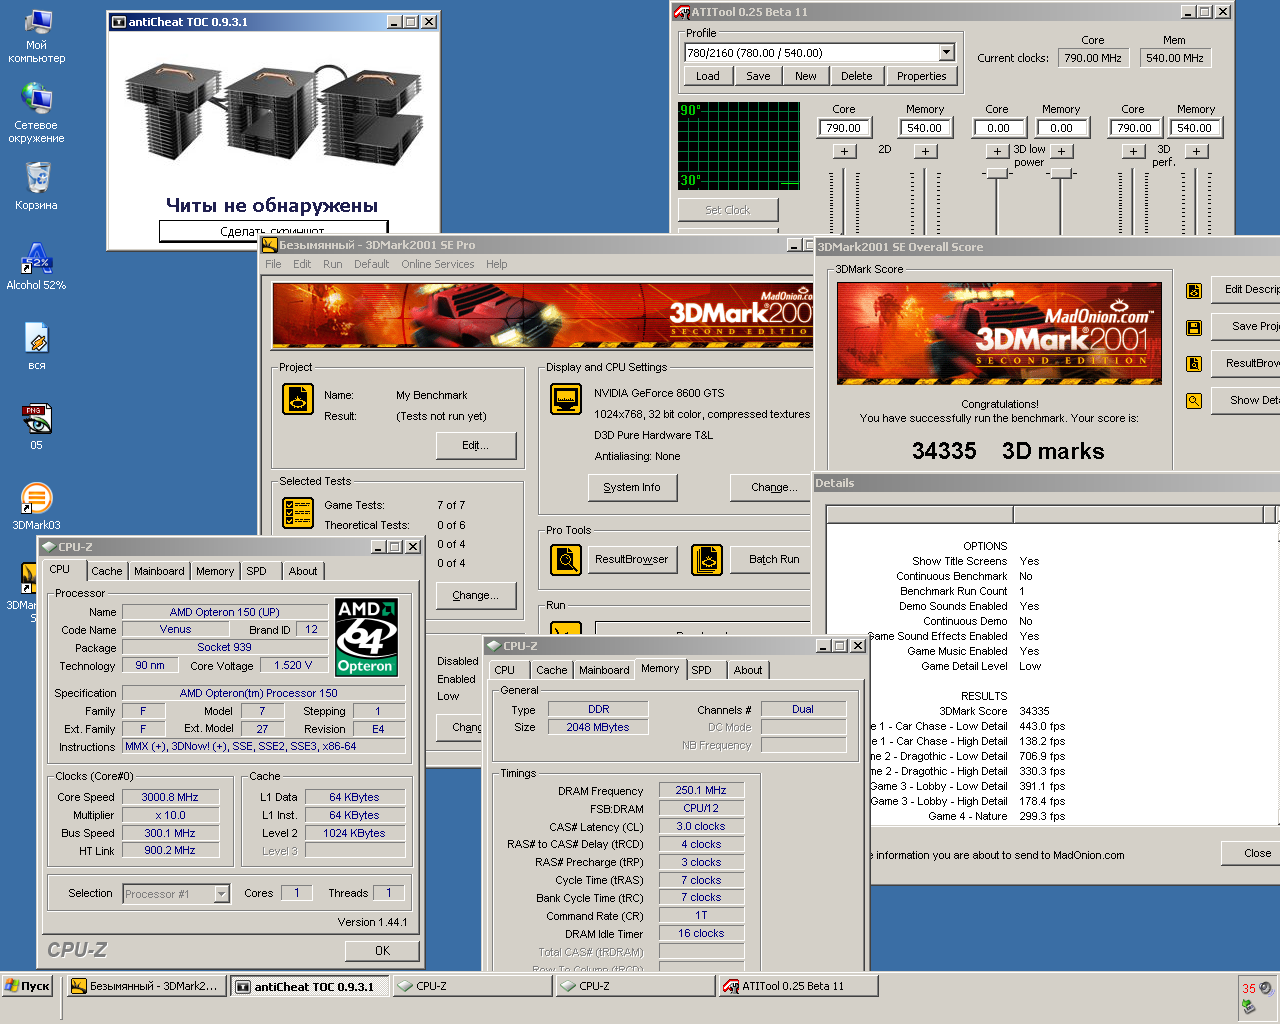Screen dimensions: 1280x1024
Task: Switch to antiCheat TOC taskbar item
Action: [311, 986]
